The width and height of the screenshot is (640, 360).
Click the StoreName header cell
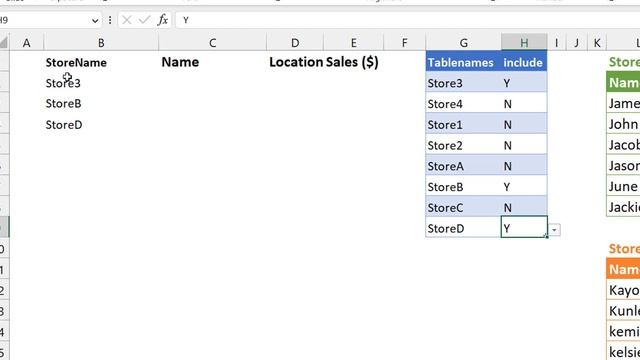coord(101,62)
